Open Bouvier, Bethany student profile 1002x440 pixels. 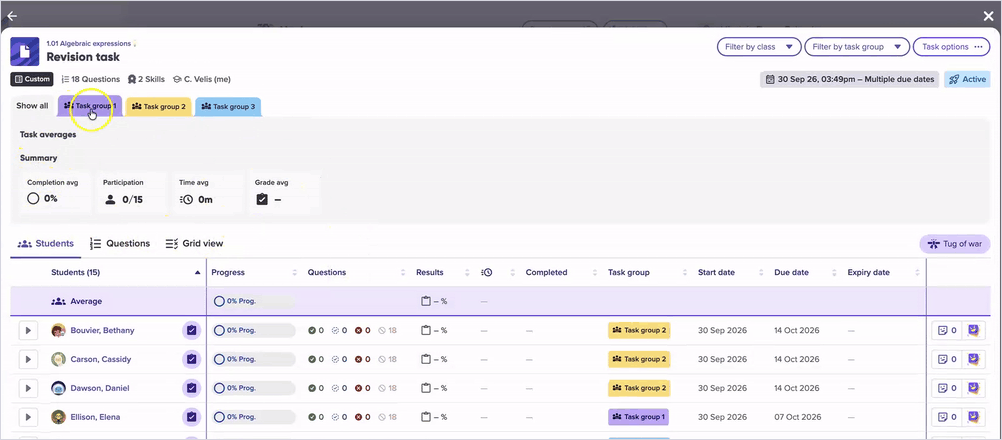click(102, 331)
